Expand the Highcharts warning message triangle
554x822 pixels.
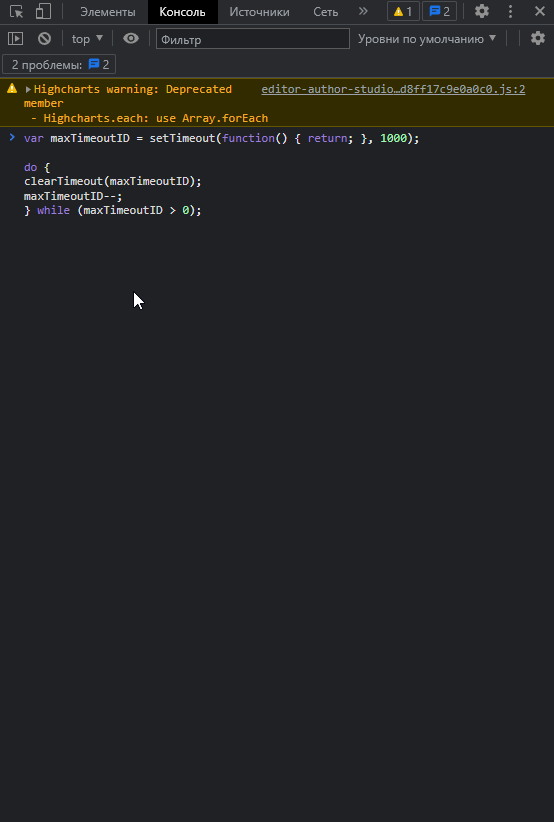28,90
